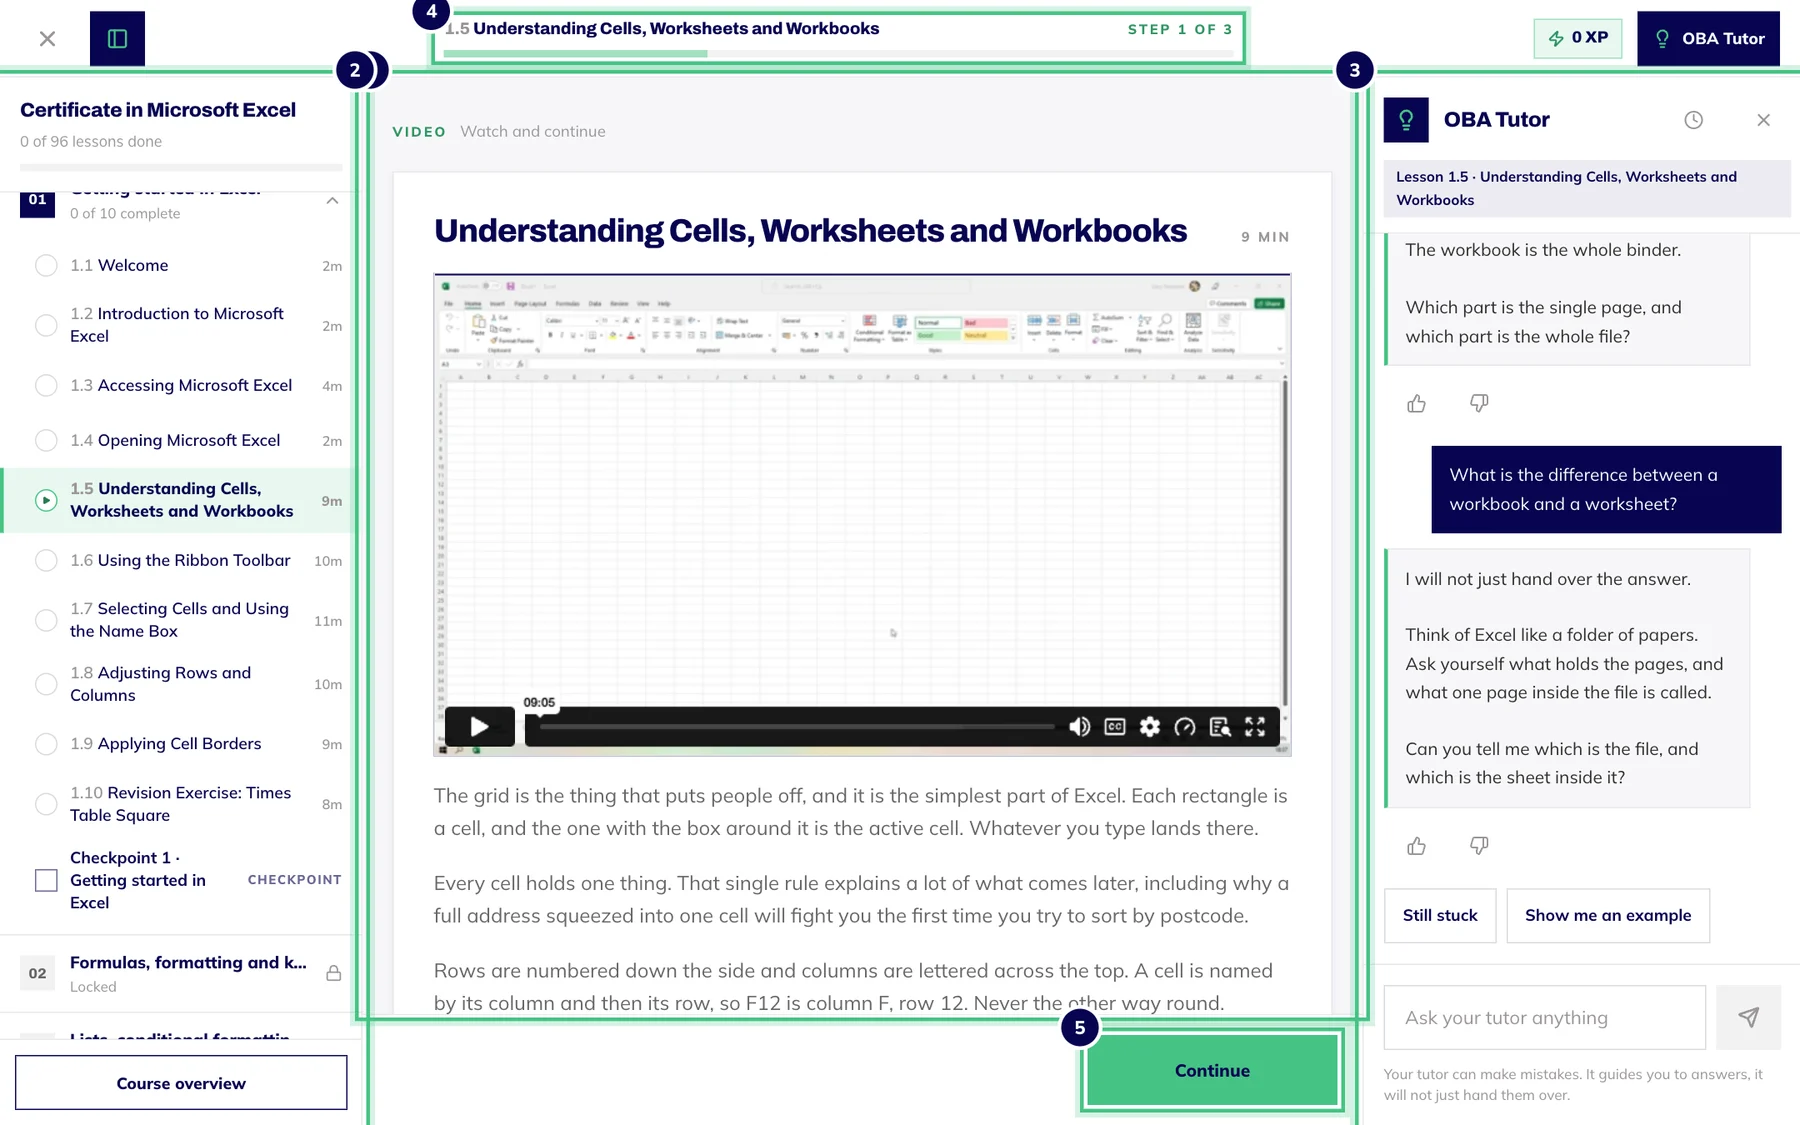Viewport: 1800px width, 1125px height.
Task: Play the lesson video
Action: click(x=479, y=726)
